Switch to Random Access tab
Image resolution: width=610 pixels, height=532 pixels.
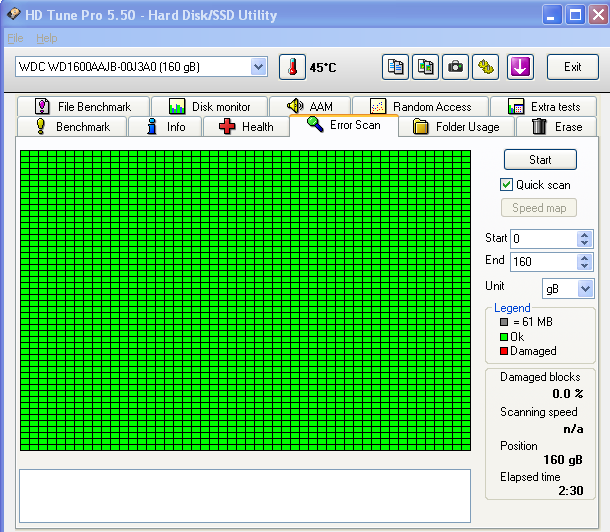pos(420,106)
